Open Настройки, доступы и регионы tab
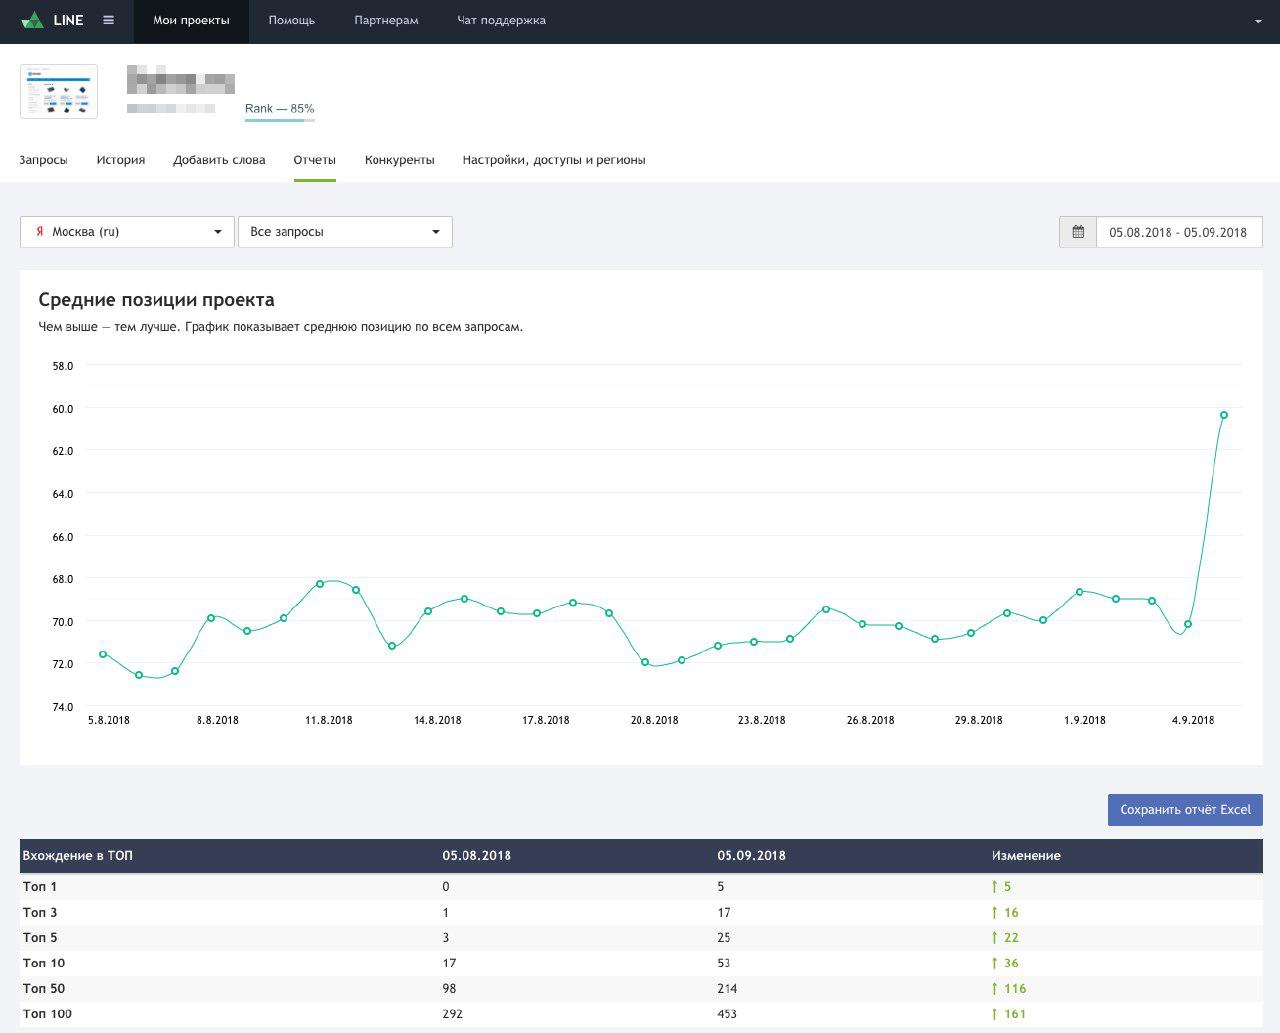The image size is (1280, 1033). [553, 160]
